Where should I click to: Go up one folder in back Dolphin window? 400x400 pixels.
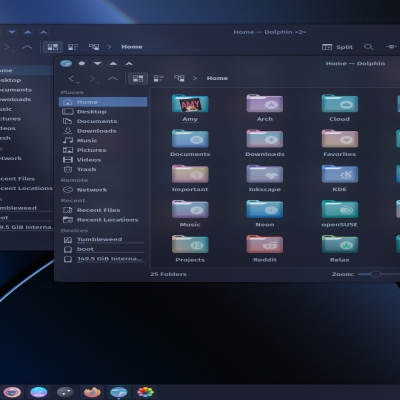[x=27, y=47]
